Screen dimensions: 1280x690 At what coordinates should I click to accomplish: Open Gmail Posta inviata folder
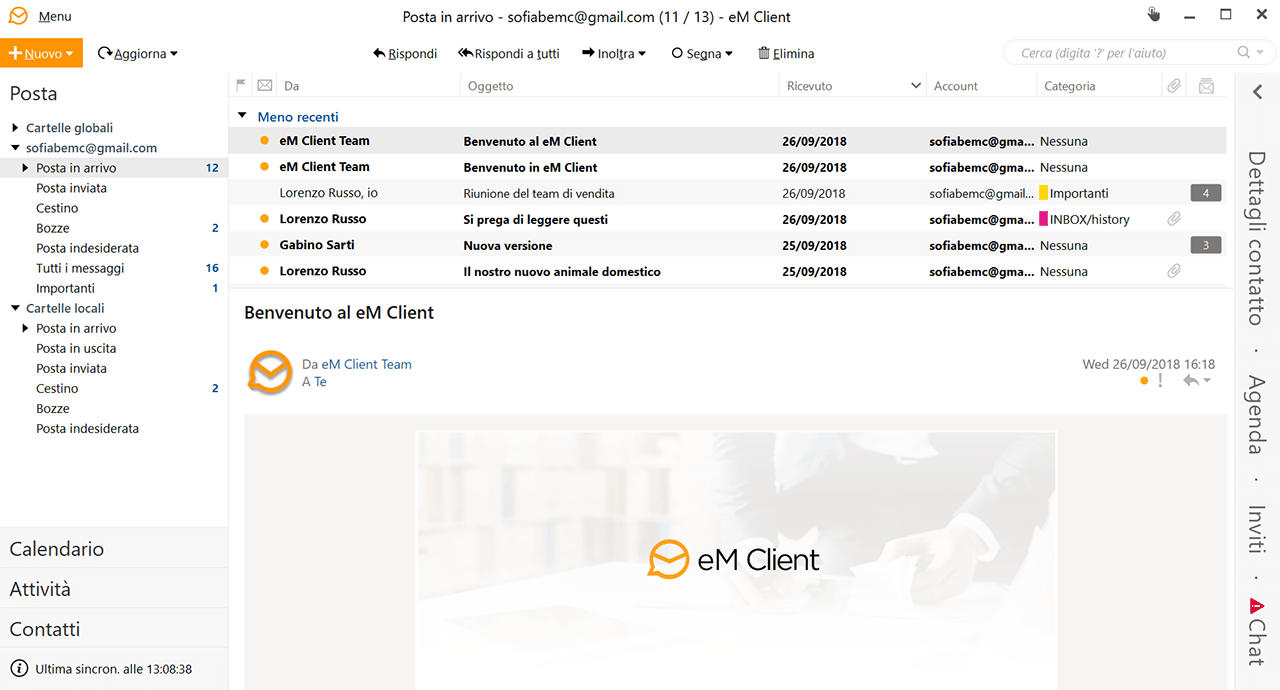[x=71, y=188]
